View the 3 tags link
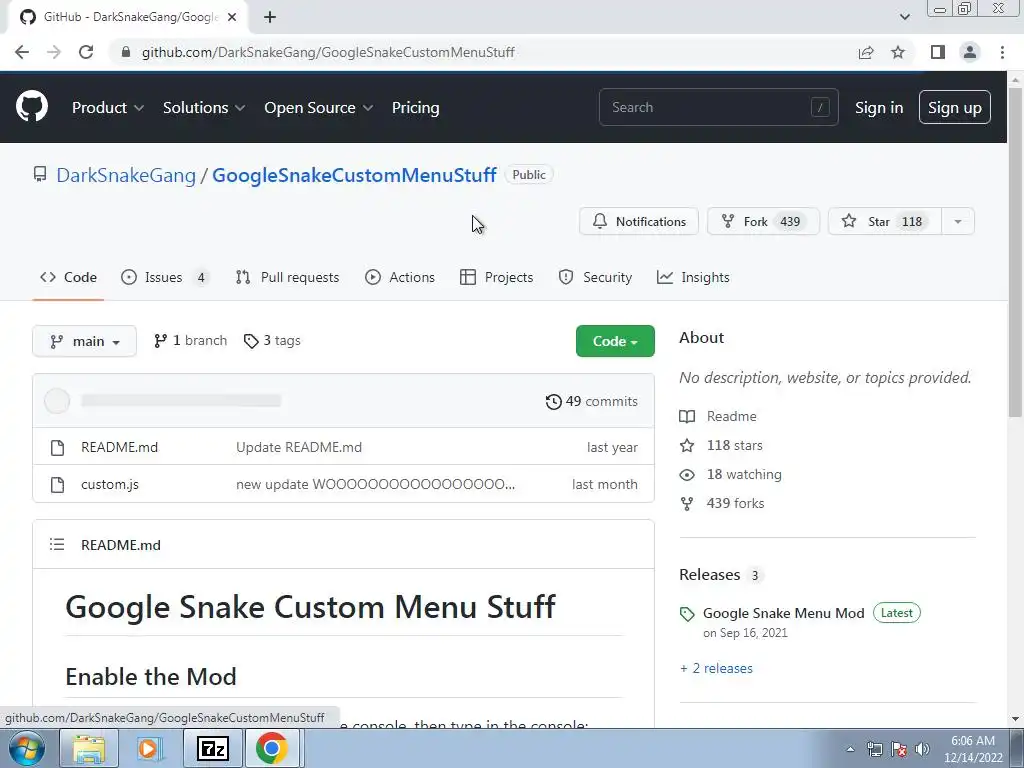The width and height of the screenshot is (1024, 768). 272,341
